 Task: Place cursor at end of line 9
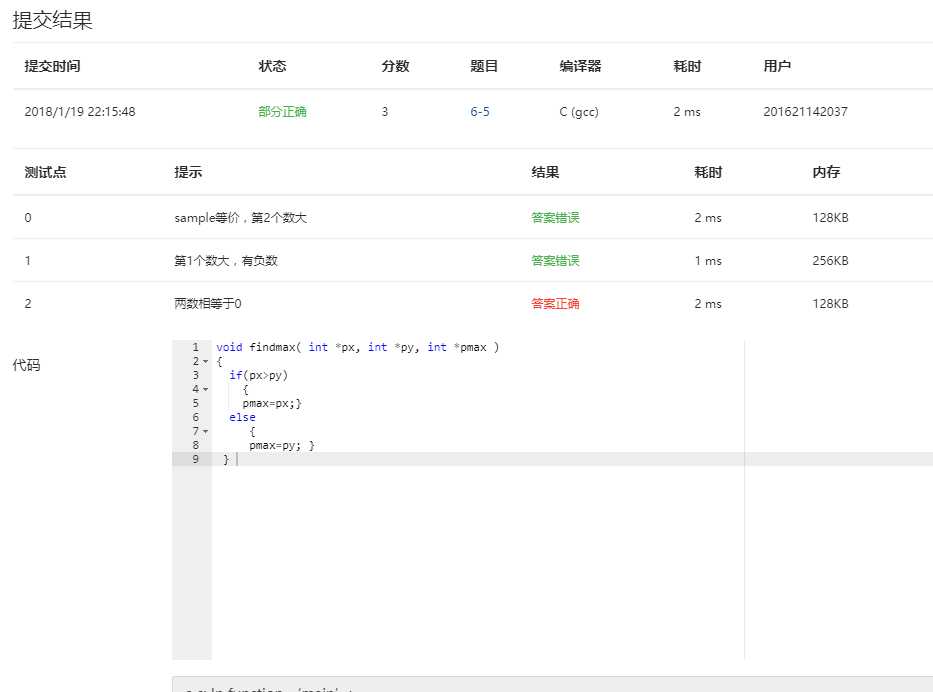pyautogui.click(x=237, y=459)
